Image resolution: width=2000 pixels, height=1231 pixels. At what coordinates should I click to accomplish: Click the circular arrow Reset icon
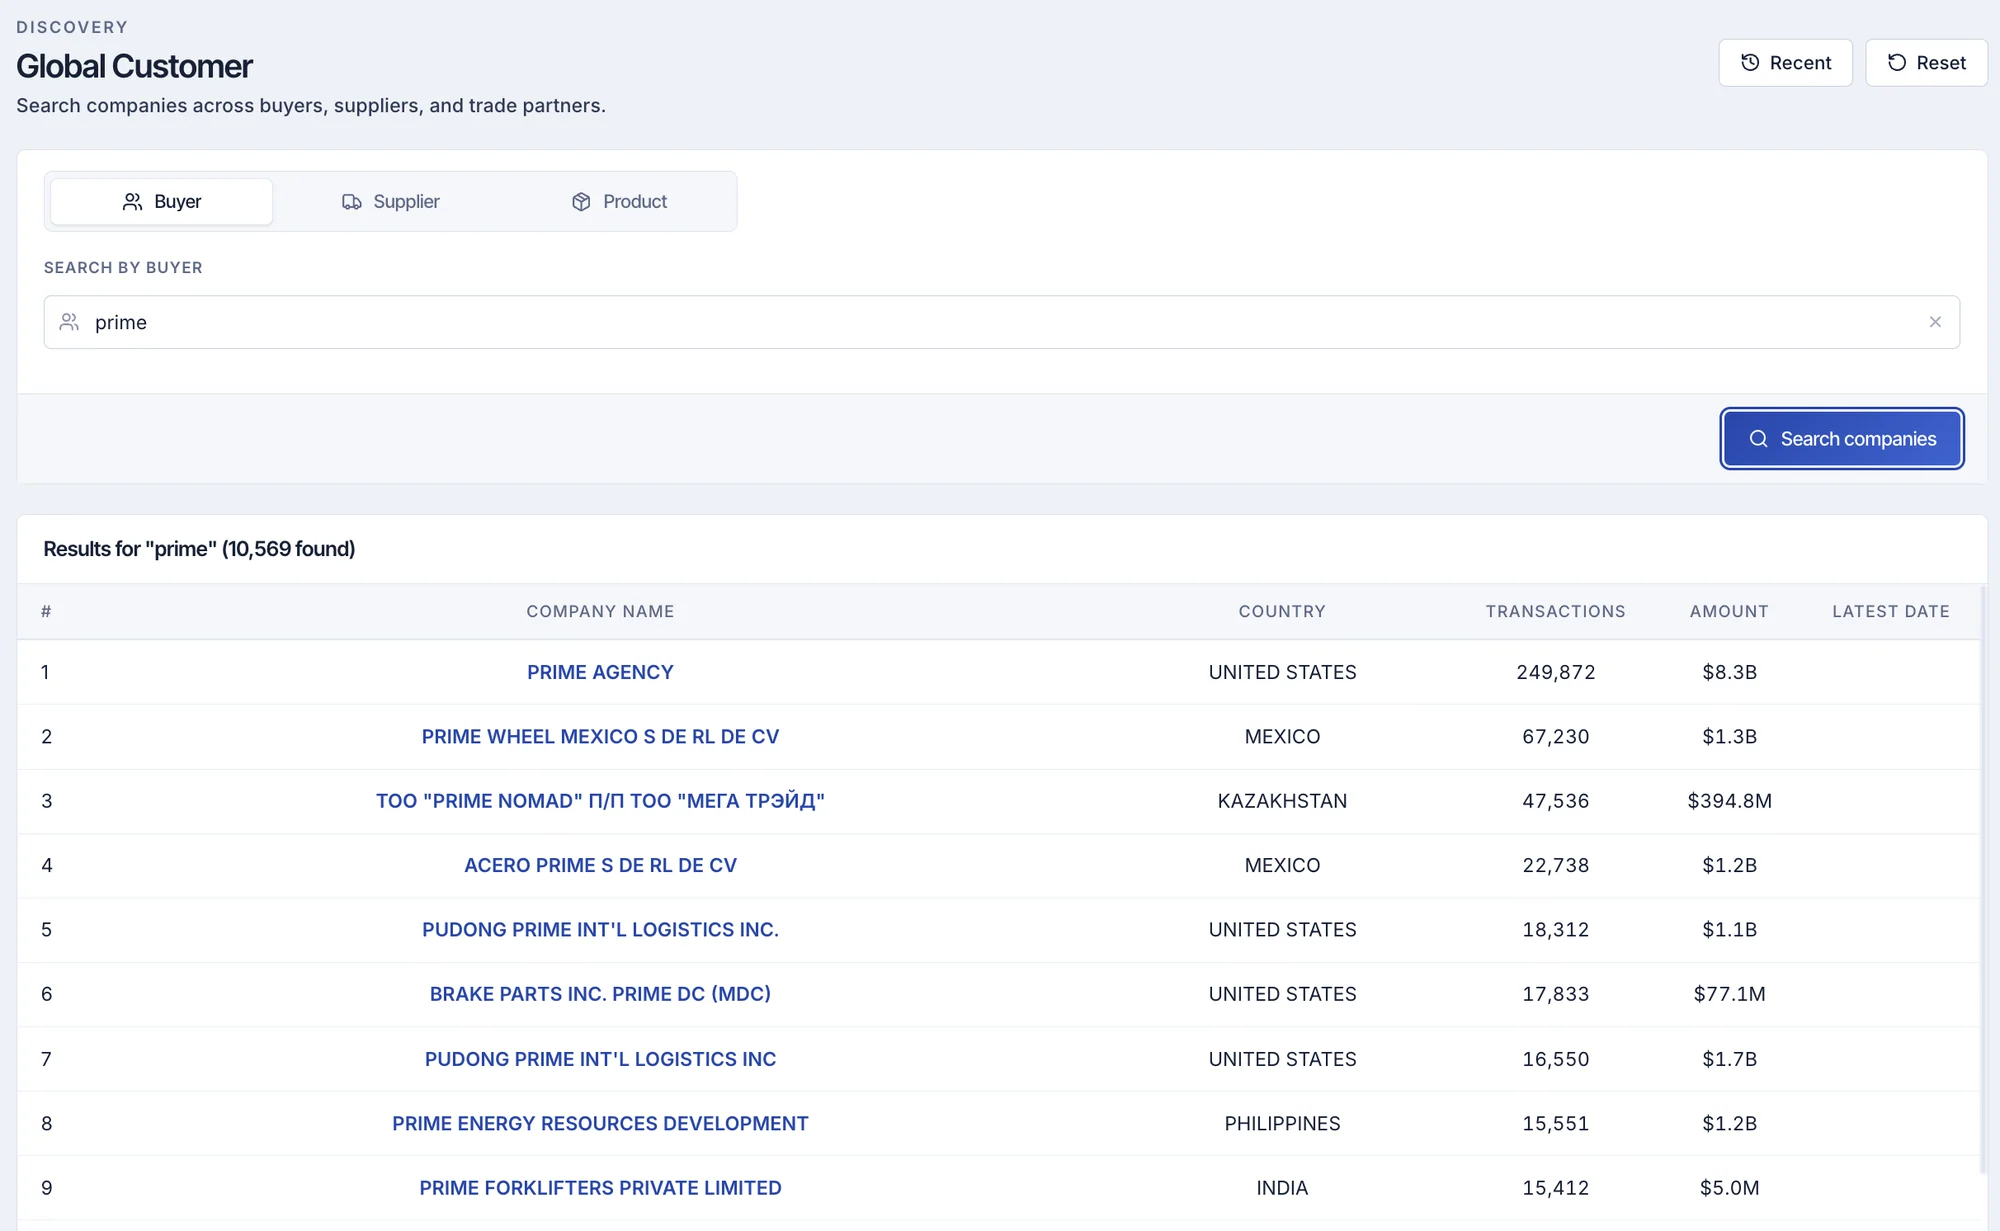(1897, 63)
